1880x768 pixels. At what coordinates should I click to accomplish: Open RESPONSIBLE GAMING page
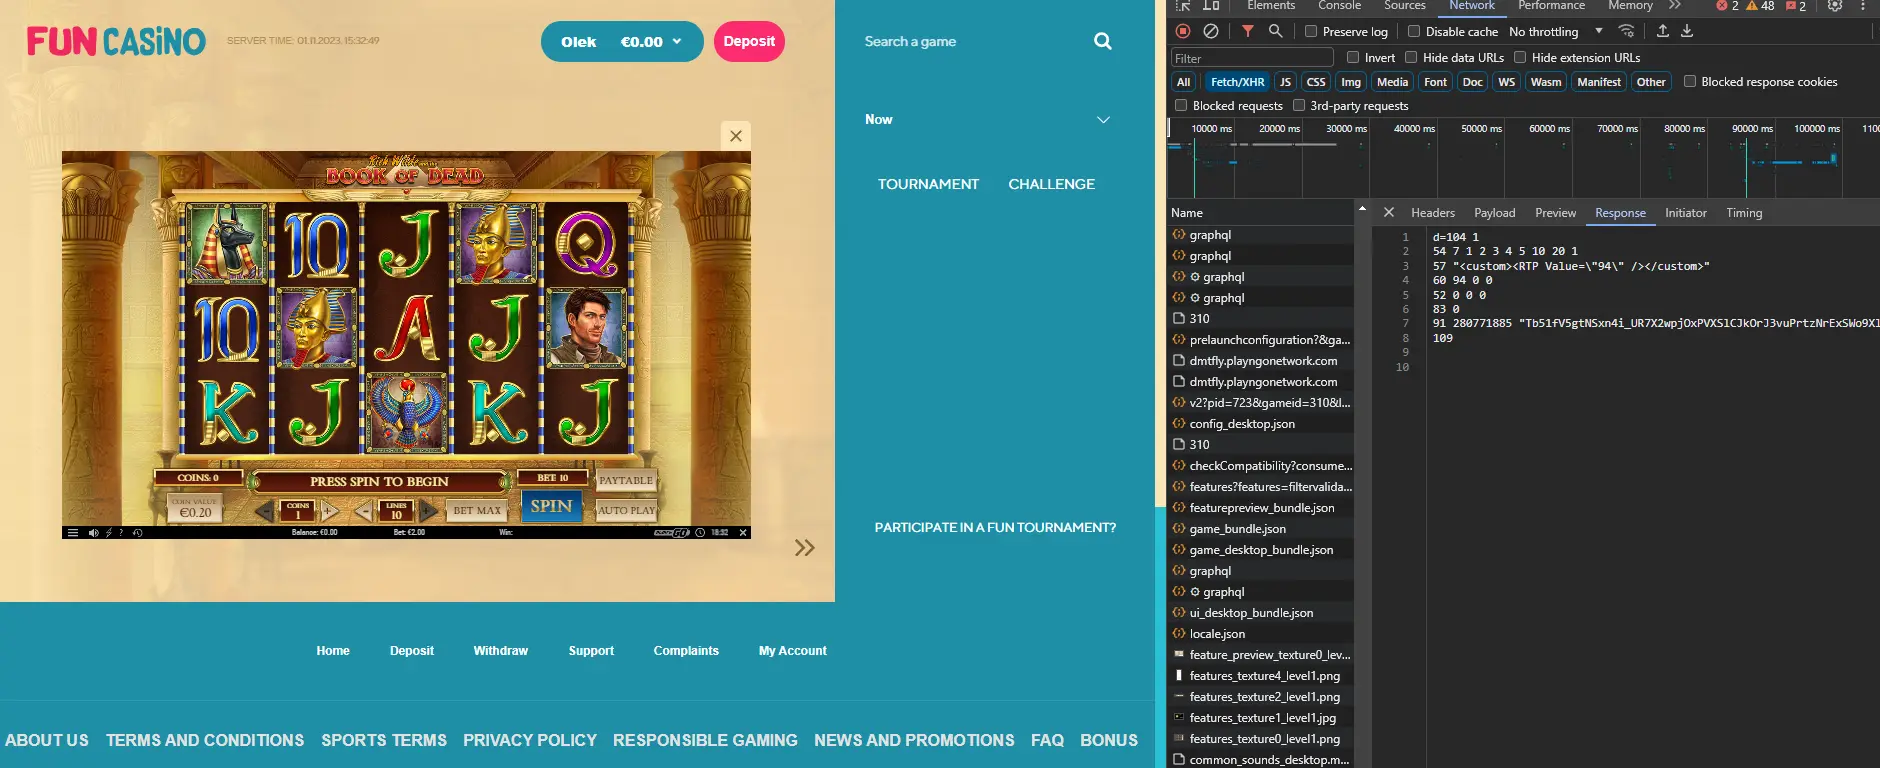pos(705,740)
